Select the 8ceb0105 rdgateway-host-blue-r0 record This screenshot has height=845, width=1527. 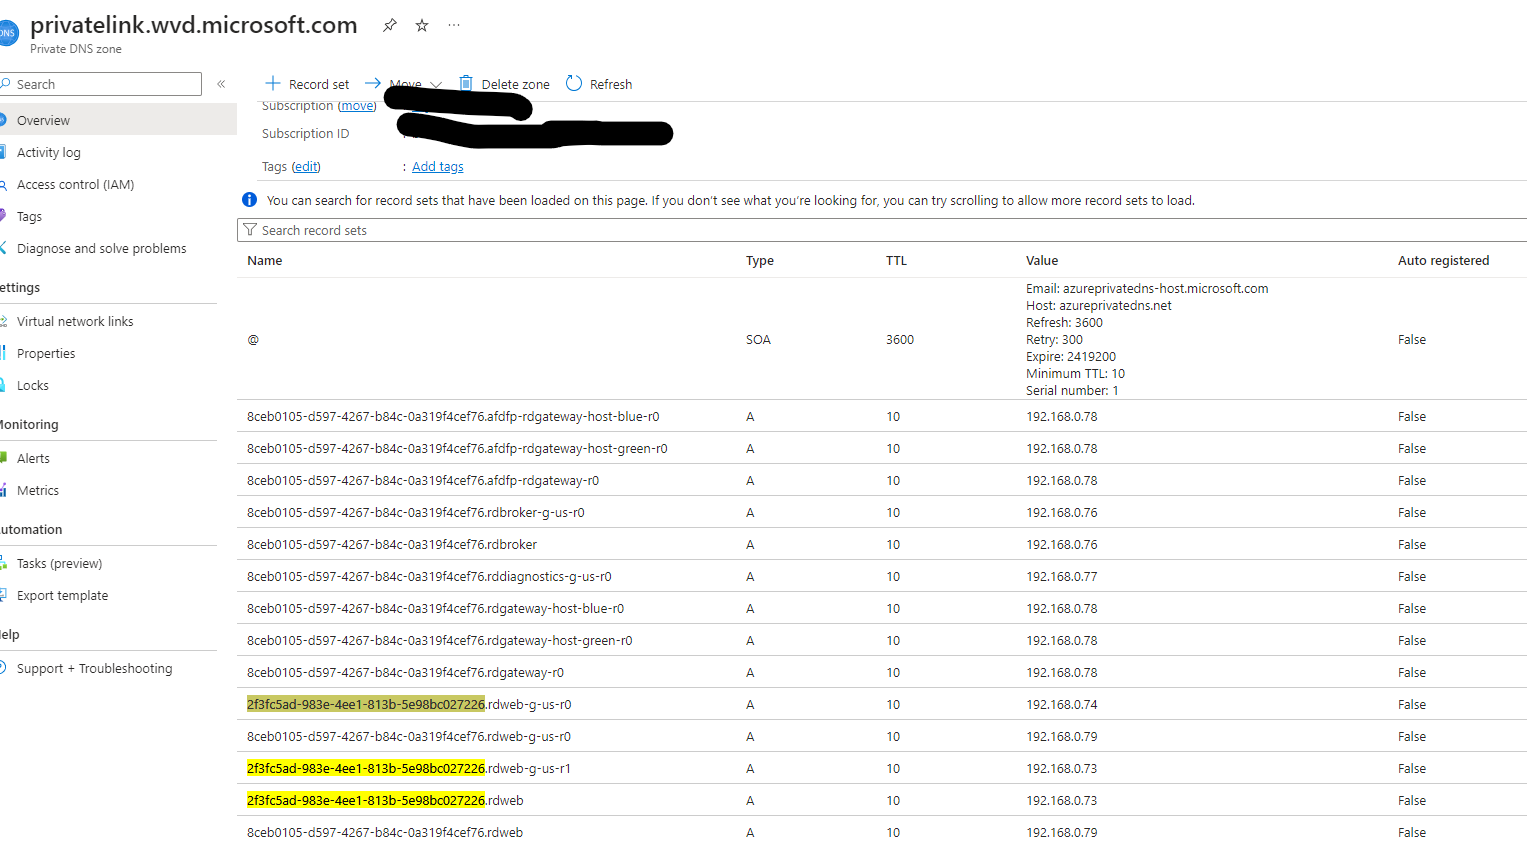[x=882, y=608]
